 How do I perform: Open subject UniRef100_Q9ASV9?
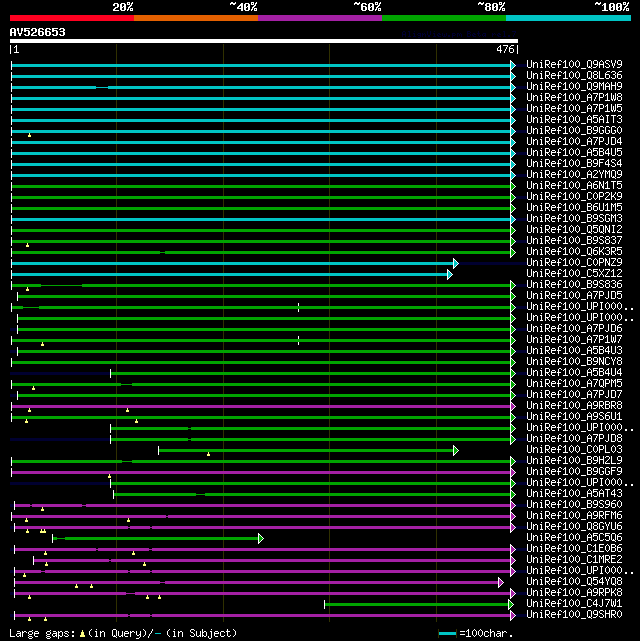[x=574, y=65]
